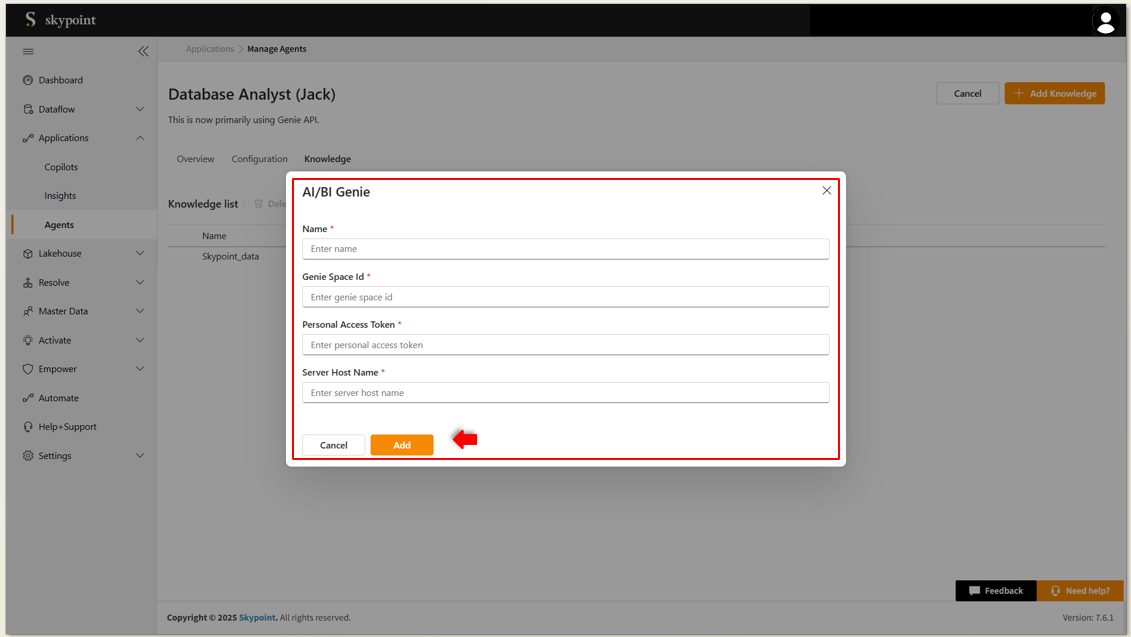Close the AI/BI Genie dialog with X

(x=826, y=191)
